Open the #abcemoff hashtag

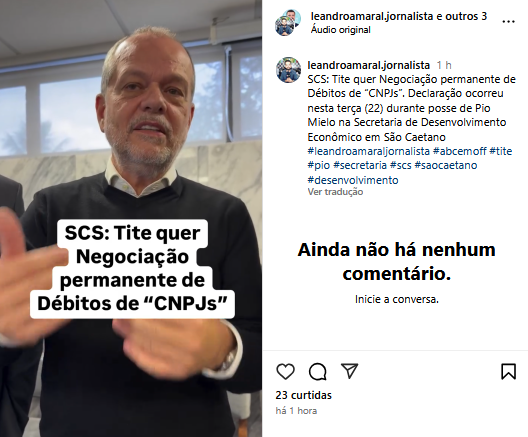[460, 151]
